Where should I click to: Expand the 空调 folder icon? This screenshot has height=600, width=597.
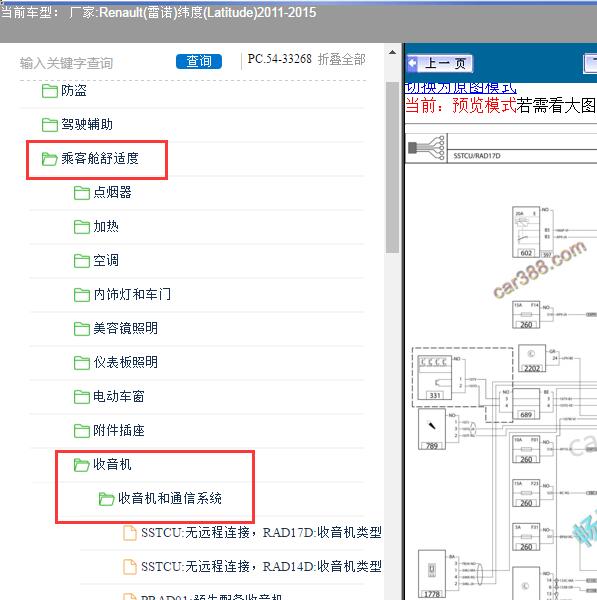click(x=82, y=261)
